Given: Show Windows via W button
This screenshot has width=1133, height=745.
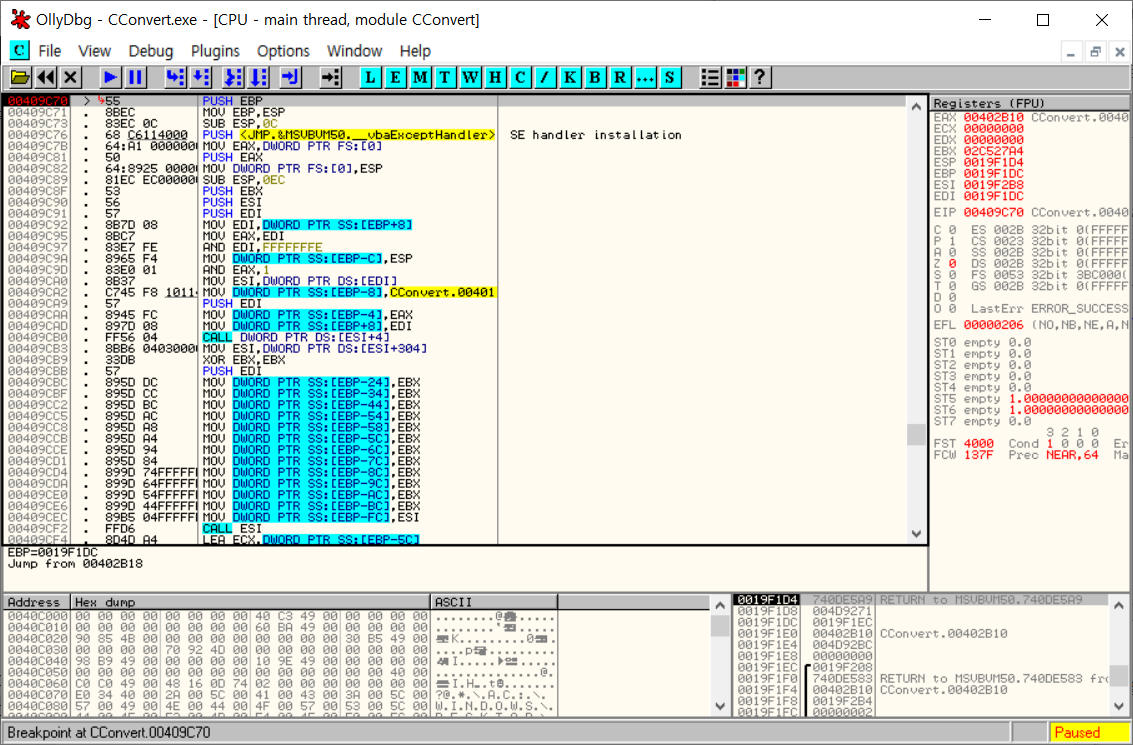Looking at the screenshot, I should 470,77.
